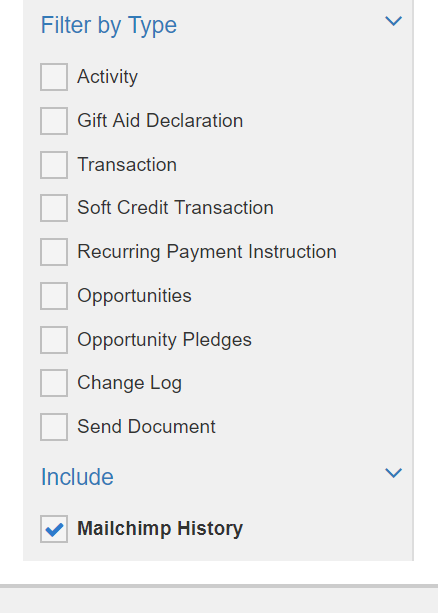Click the Opportunity Pledges label text
Image resolution: width=438 pixels, height=613 pixels.
click(164, 340)
